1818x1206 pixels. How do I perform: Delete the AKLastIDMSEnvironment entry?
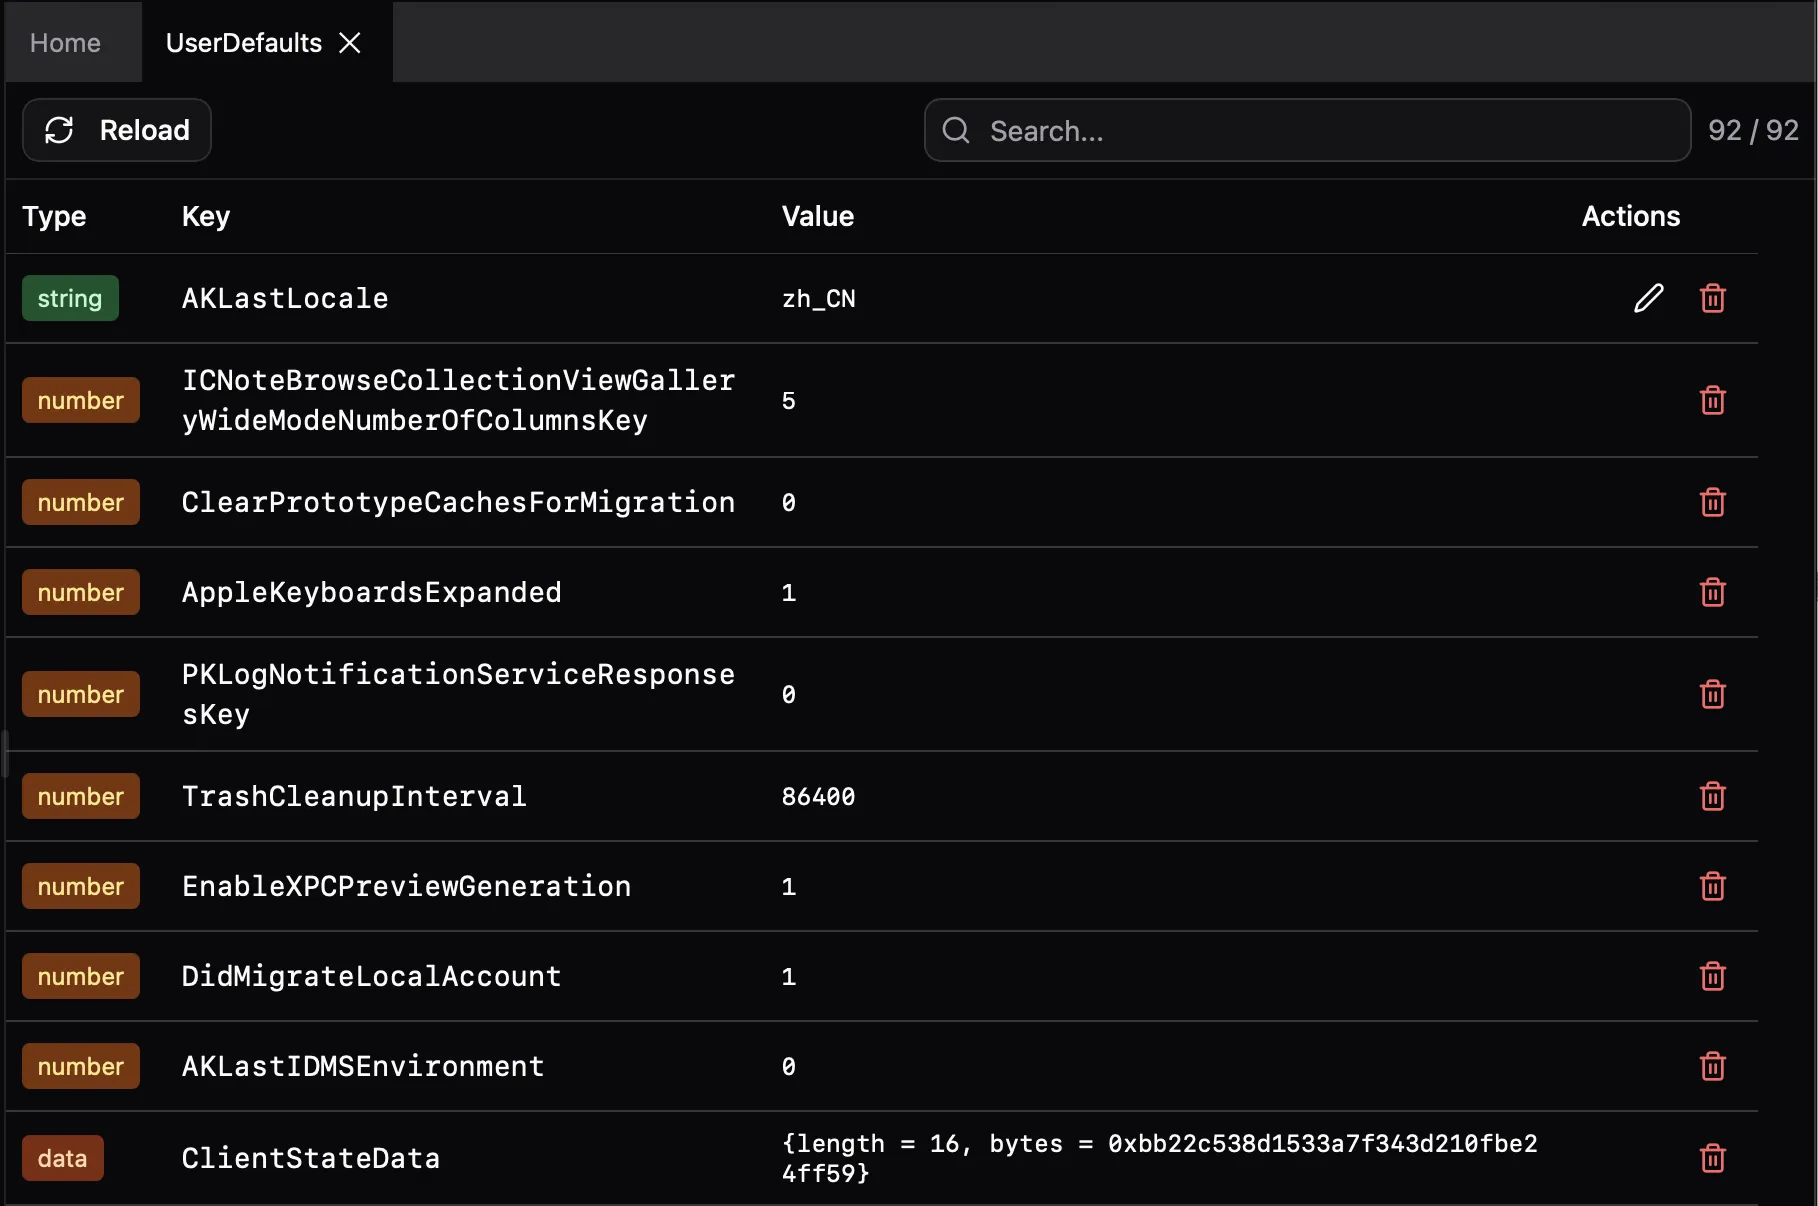(x=1712, y=1066)
